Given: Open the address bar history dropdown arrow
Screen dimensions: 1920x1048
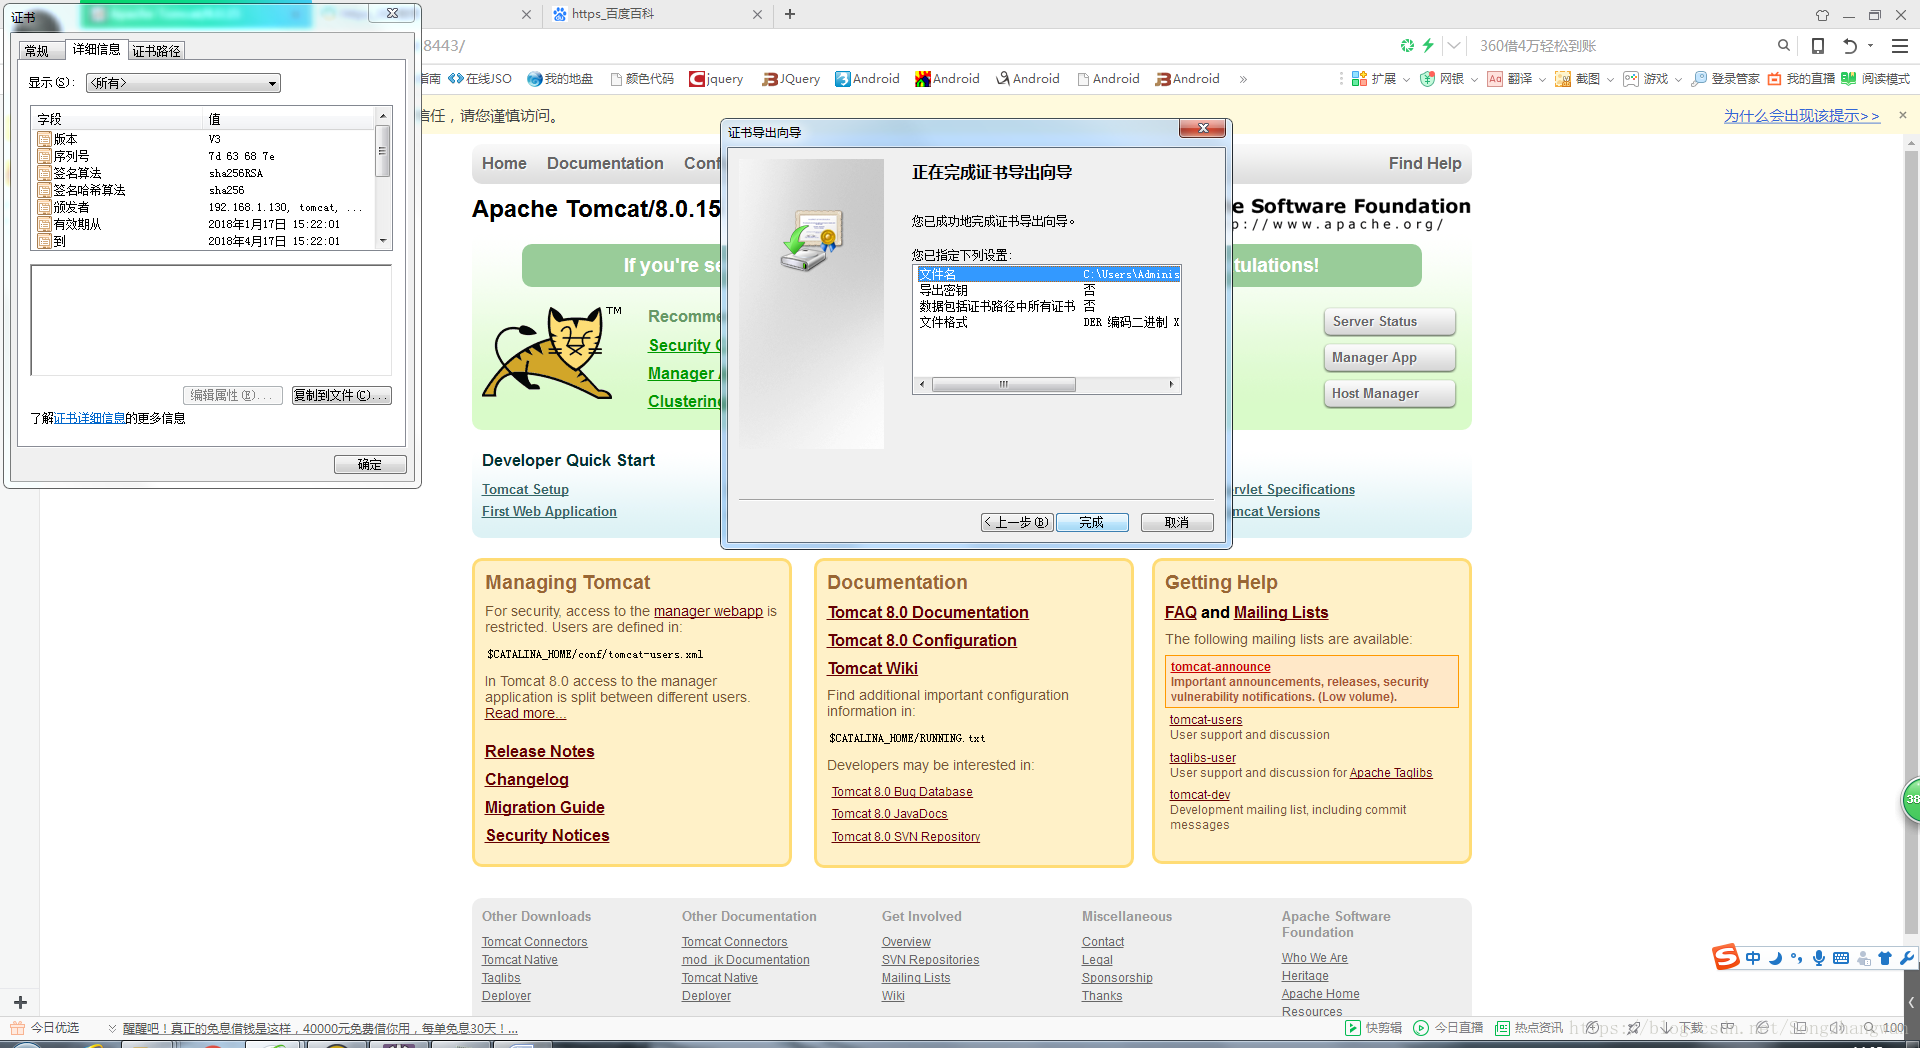Looking at the screenshot, I should click(x=1454, y=45).
